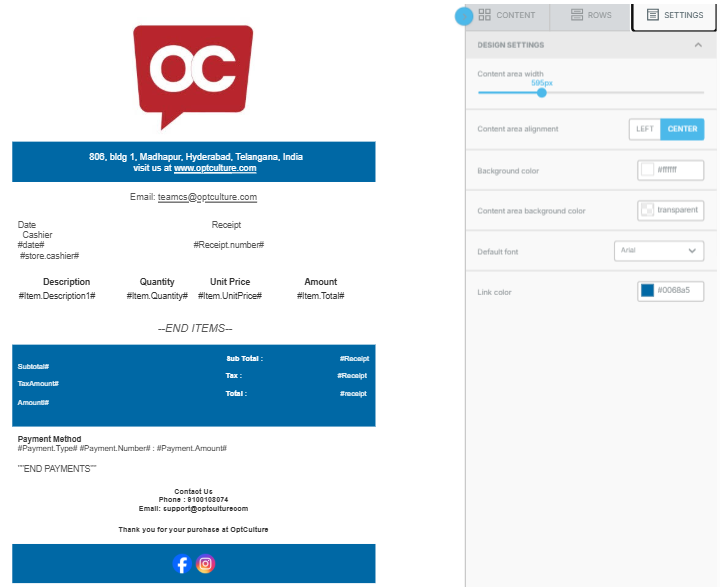
Task: Click the teamcs@optculture.com email link
Action: coord(207,197)
